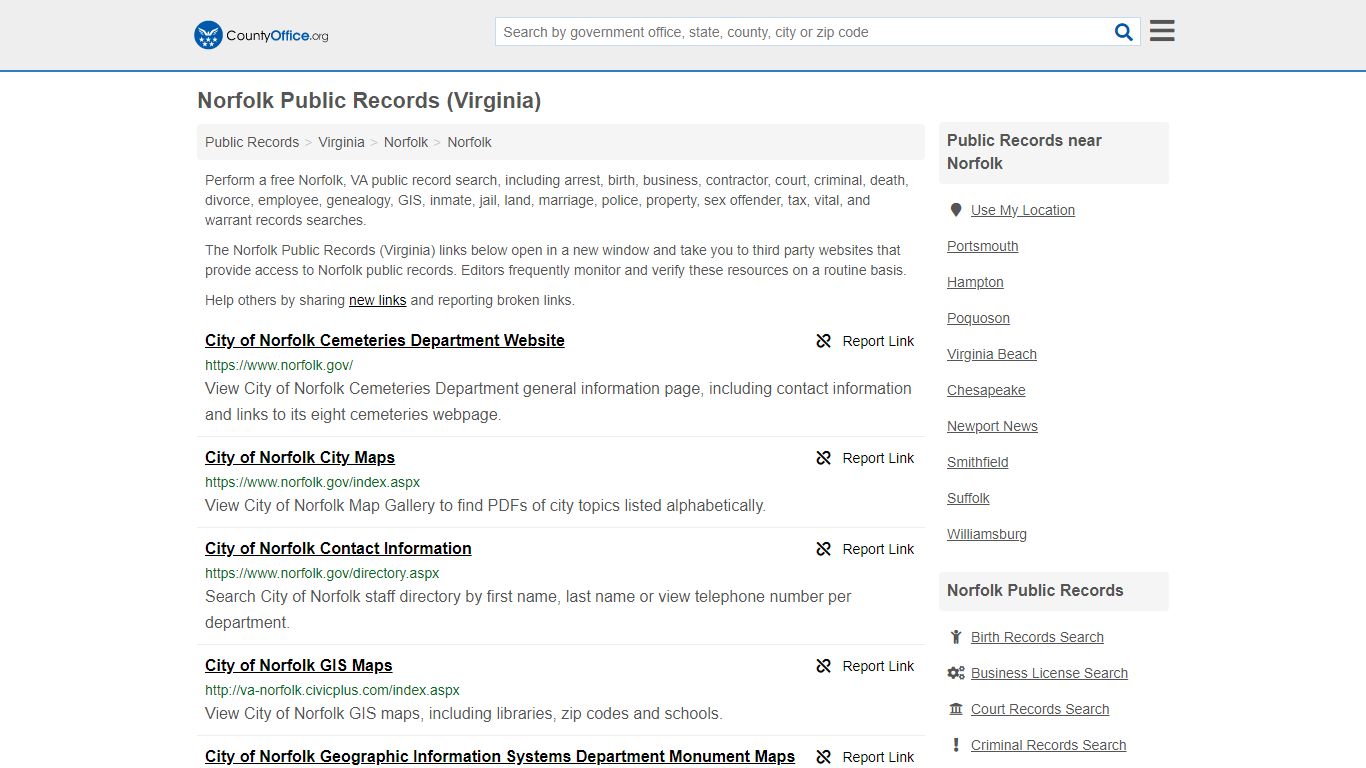Click the location pin icon beside Use My Location

point(956,210)
